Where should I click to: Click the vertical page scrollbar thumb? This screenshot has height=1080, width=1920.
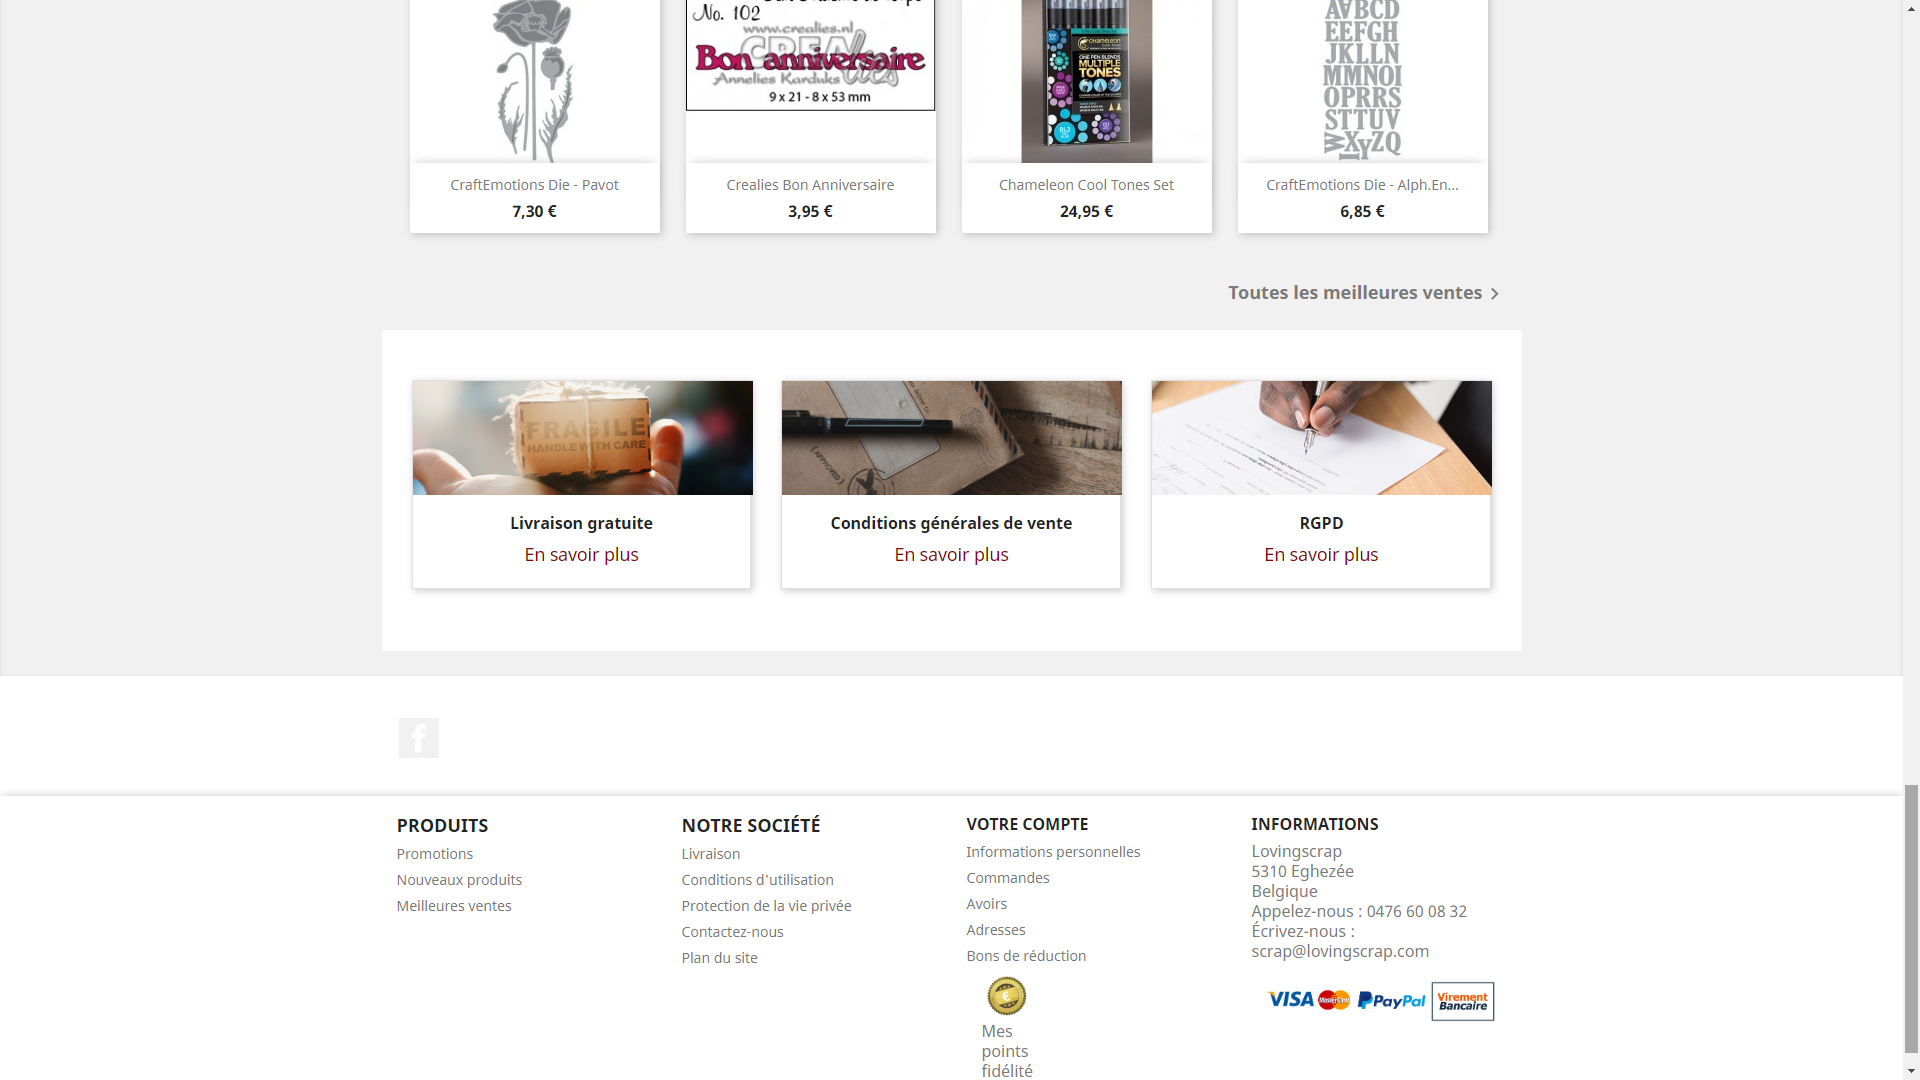click(x=1911, y=918)
